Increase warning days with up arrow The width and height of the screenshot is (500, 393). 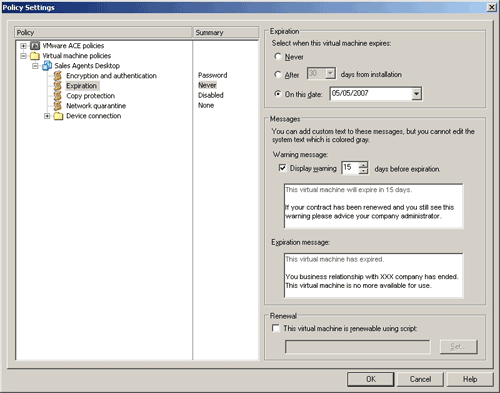tap(363, 165)
